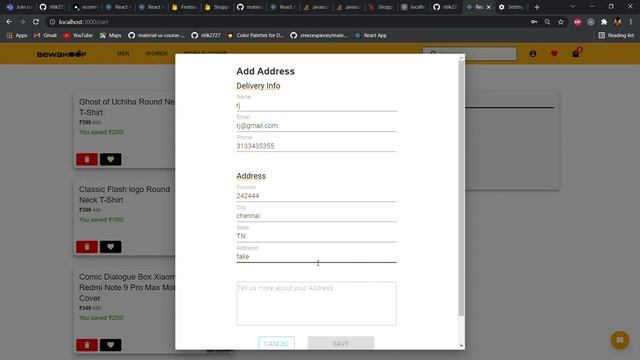The width and height of the screenshot is (640, 360).
Task: Wishlist the Comic Dialogue Box cover
Action: click(110, 345)
